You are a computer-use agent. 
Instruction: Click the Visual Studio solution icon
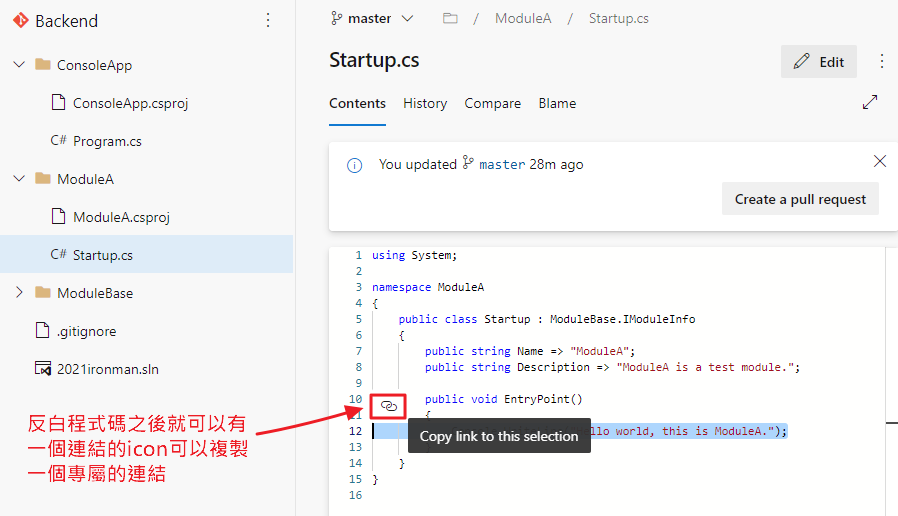tap(43, 368)
